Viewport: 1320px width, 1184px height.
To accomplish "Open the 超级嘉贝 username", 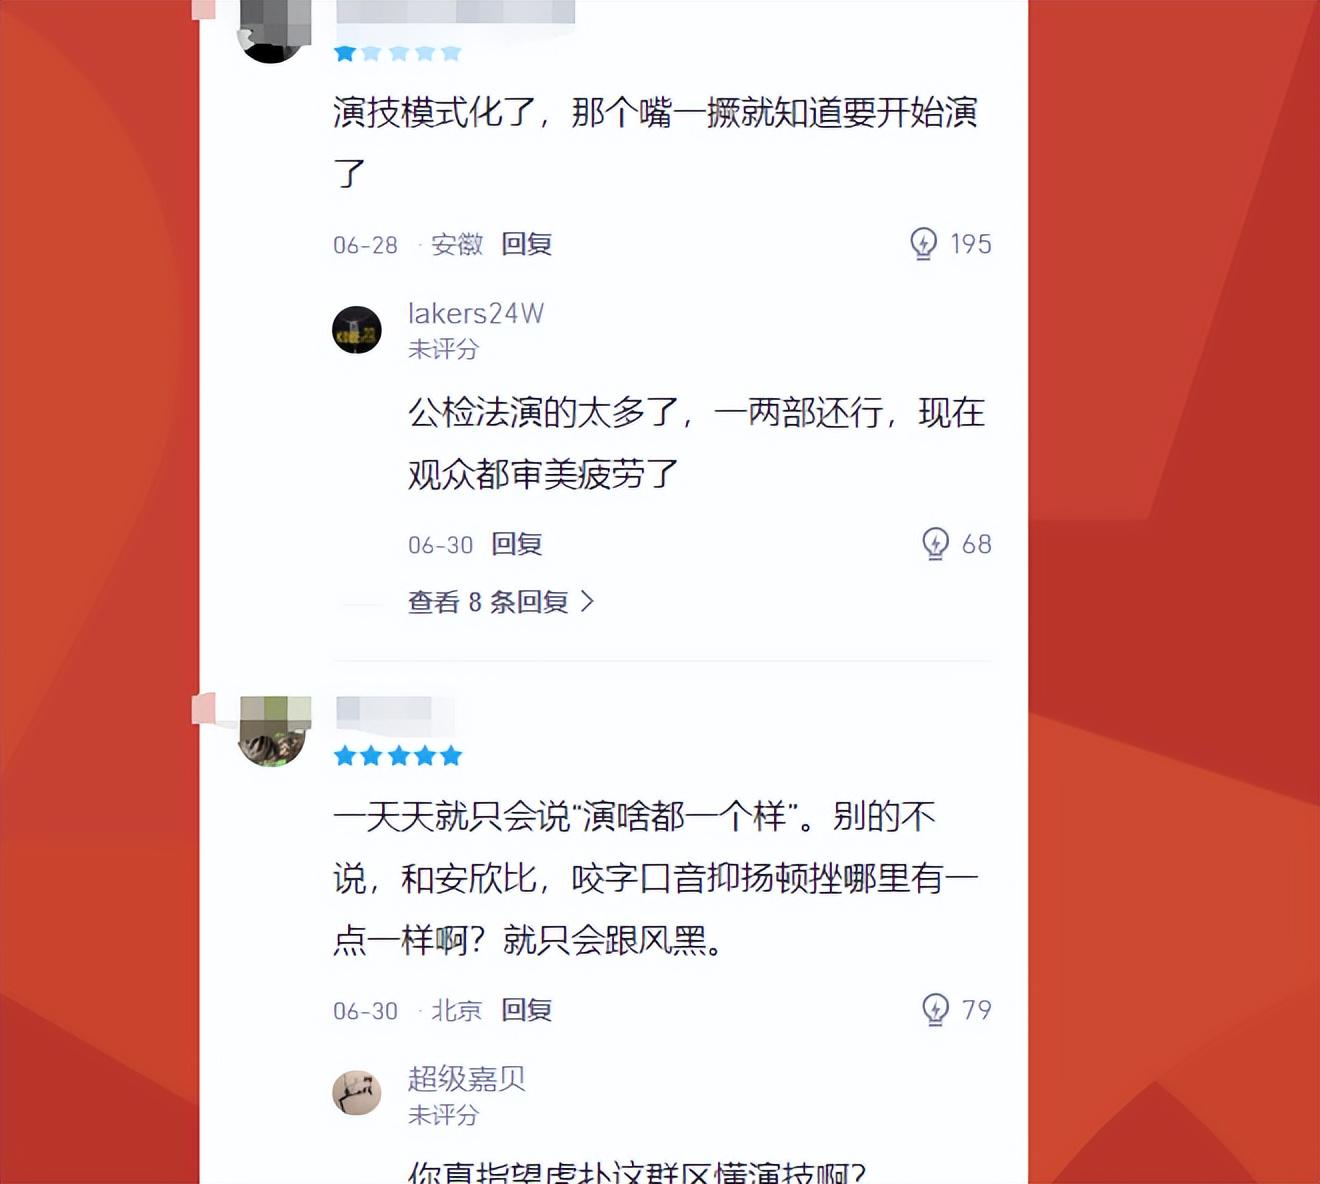I will [466, 1078].
